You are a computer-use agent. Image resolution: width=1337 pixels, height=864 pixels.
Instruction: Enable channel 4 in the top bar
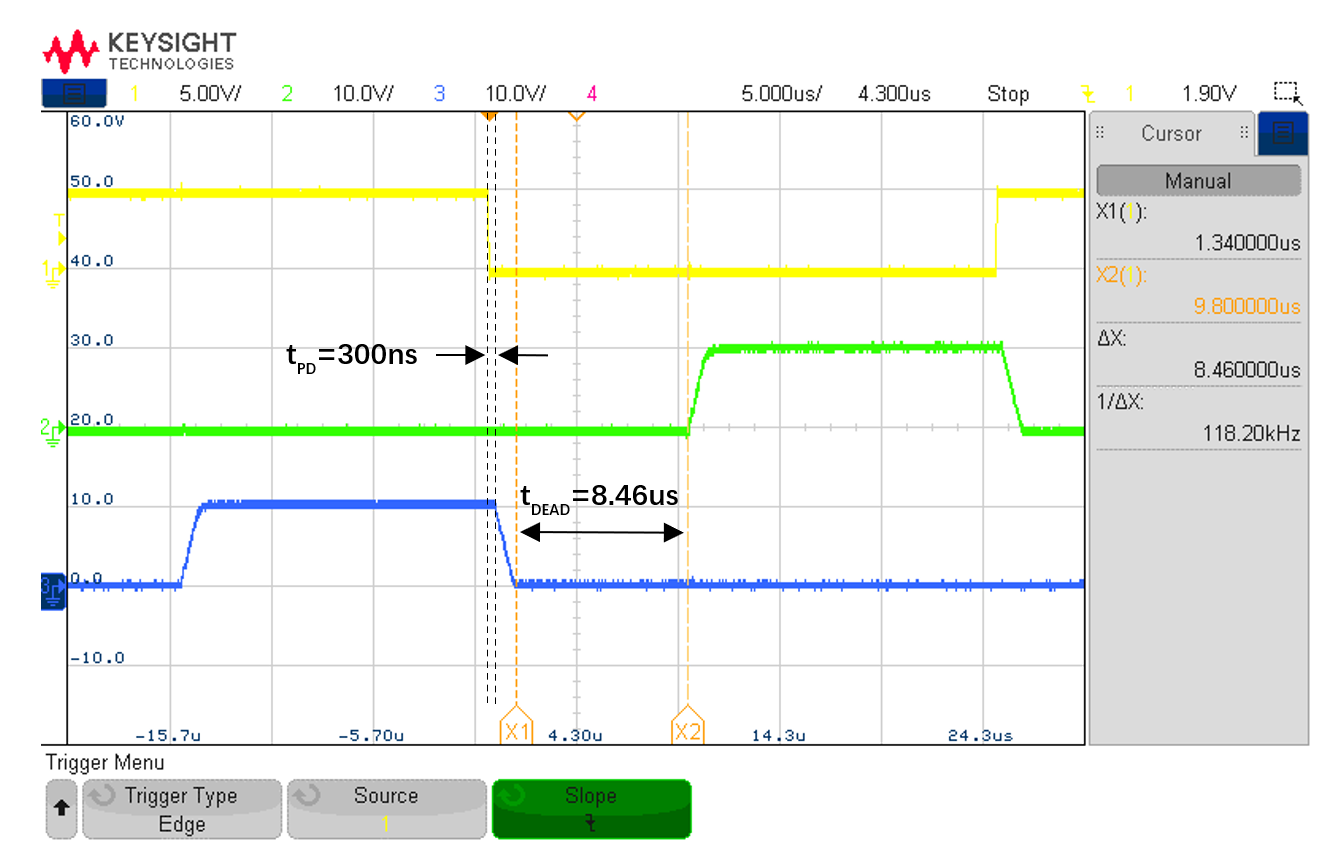[x=592, y=94]
